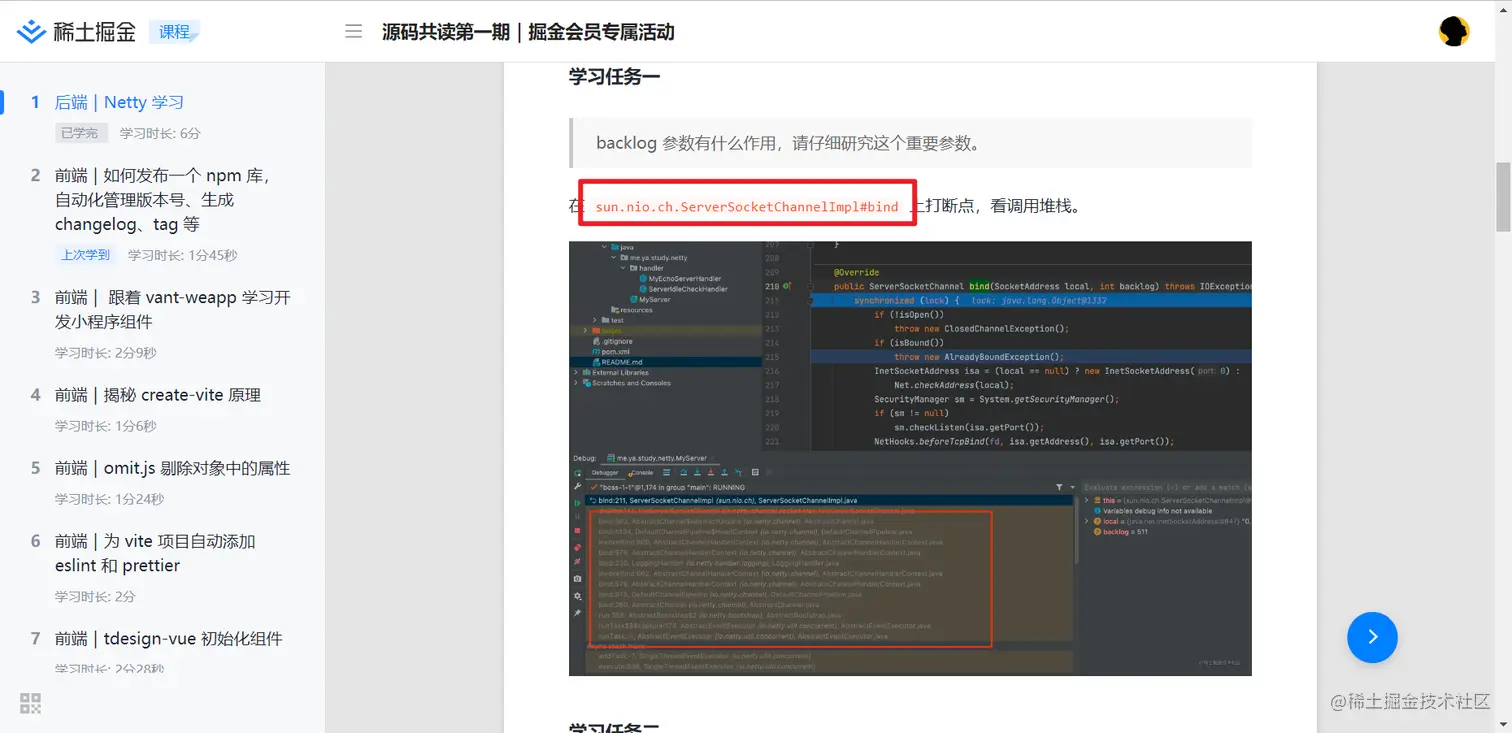Image resolution: width=1512 pixels, height=733 pixels.
Task: Click the 课程 label beside the logo
Action: pyautogui.click(x=174, y=32)
